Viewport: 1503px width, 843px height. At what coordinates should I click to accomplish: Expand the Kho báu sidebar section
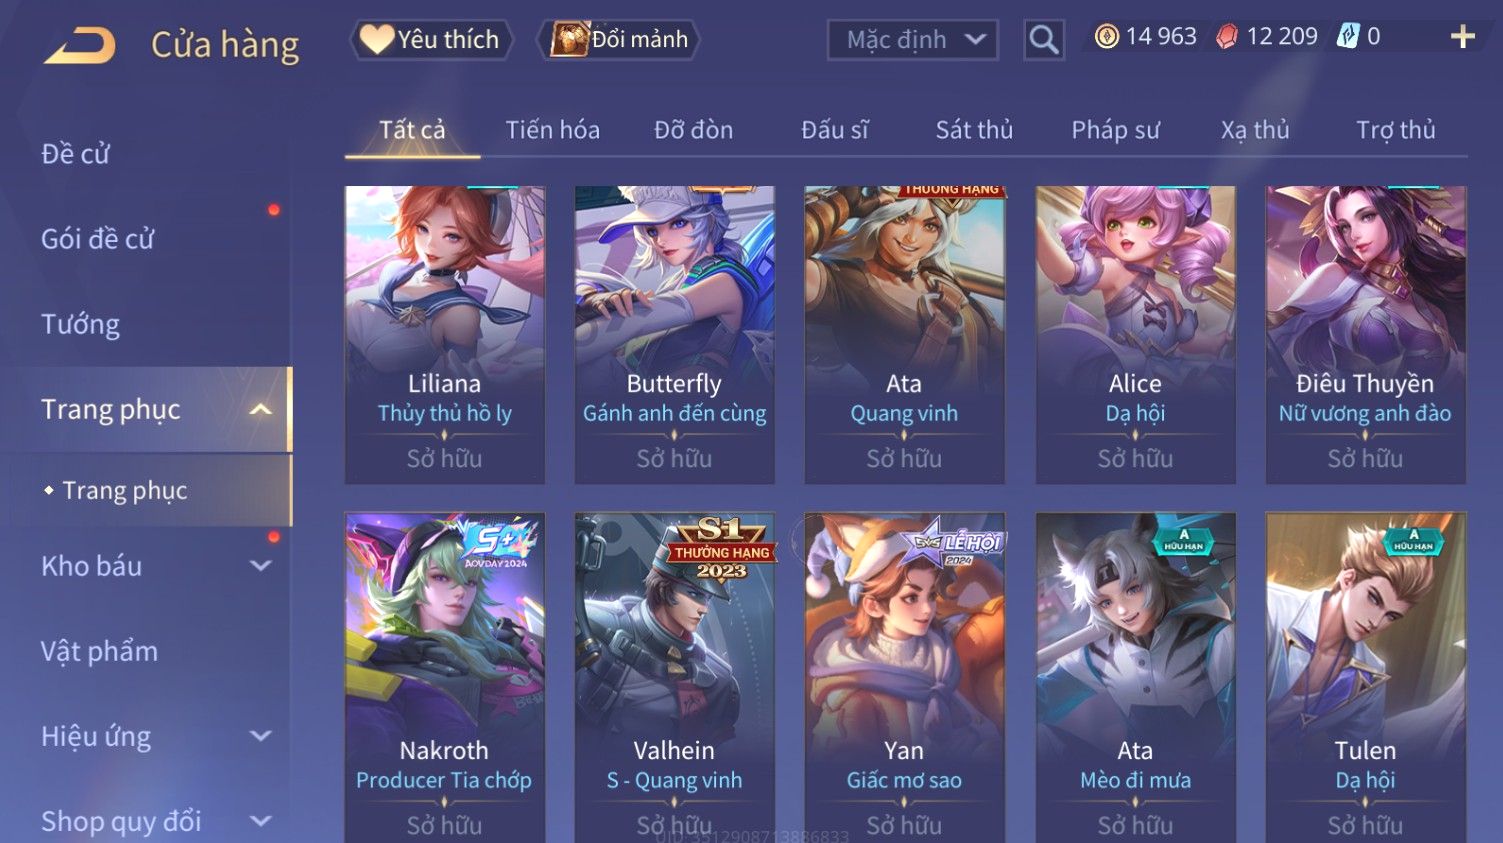pos(260,566)
